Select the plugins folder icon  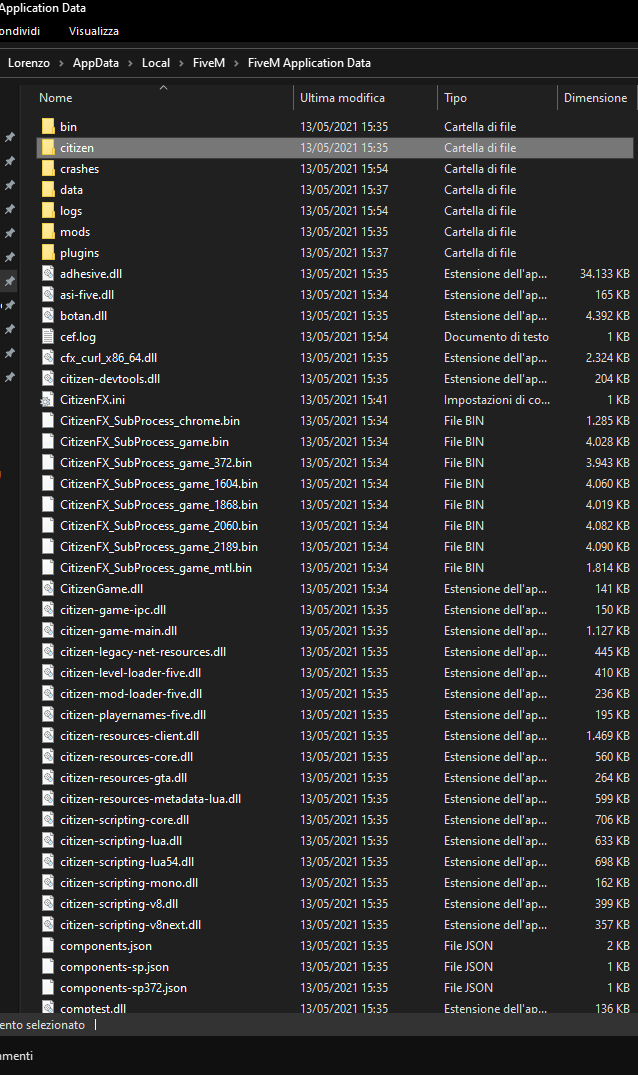click(48, 252)
